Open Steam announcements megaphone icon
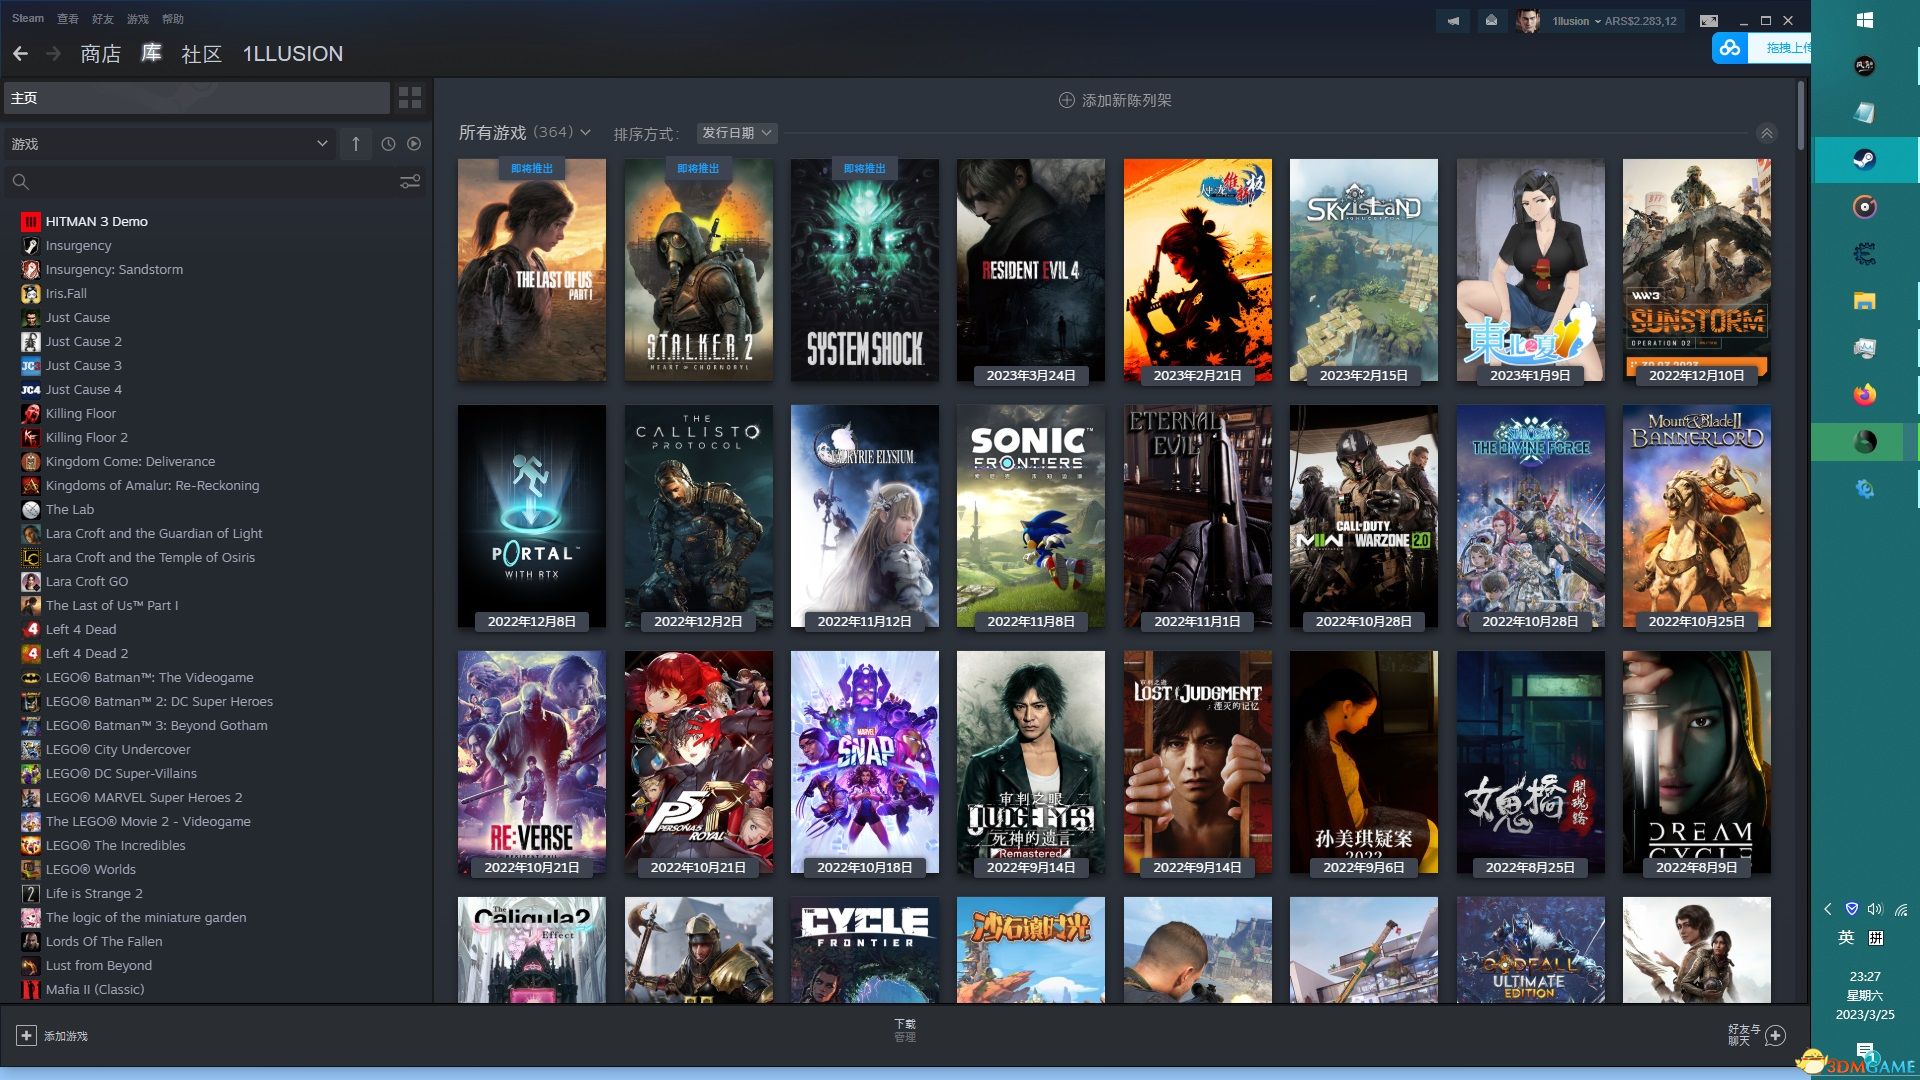The height and width of the screenshot is (1080, 1920). 1453,20
